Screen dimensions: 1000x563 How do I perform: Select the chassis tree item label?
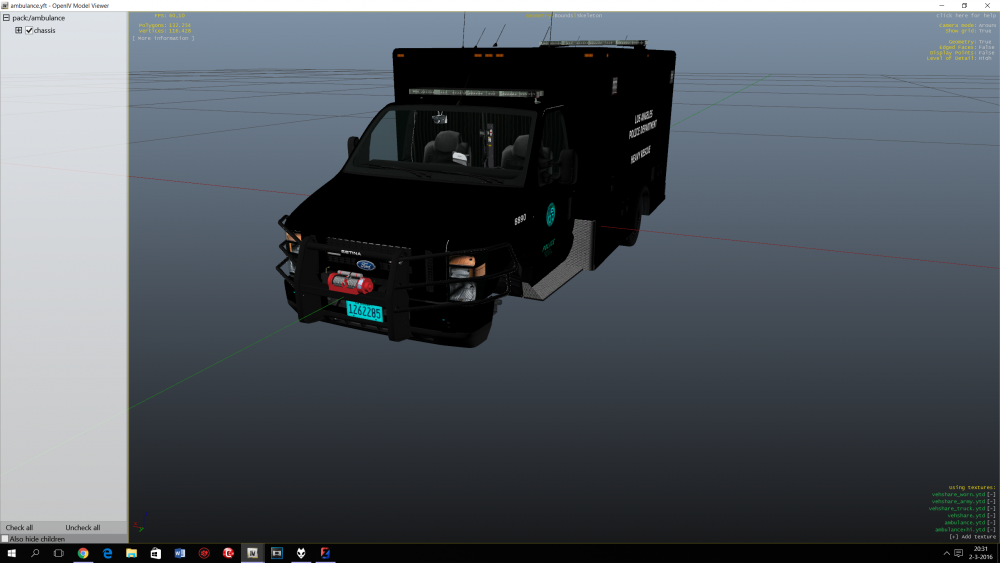[45, 30]
